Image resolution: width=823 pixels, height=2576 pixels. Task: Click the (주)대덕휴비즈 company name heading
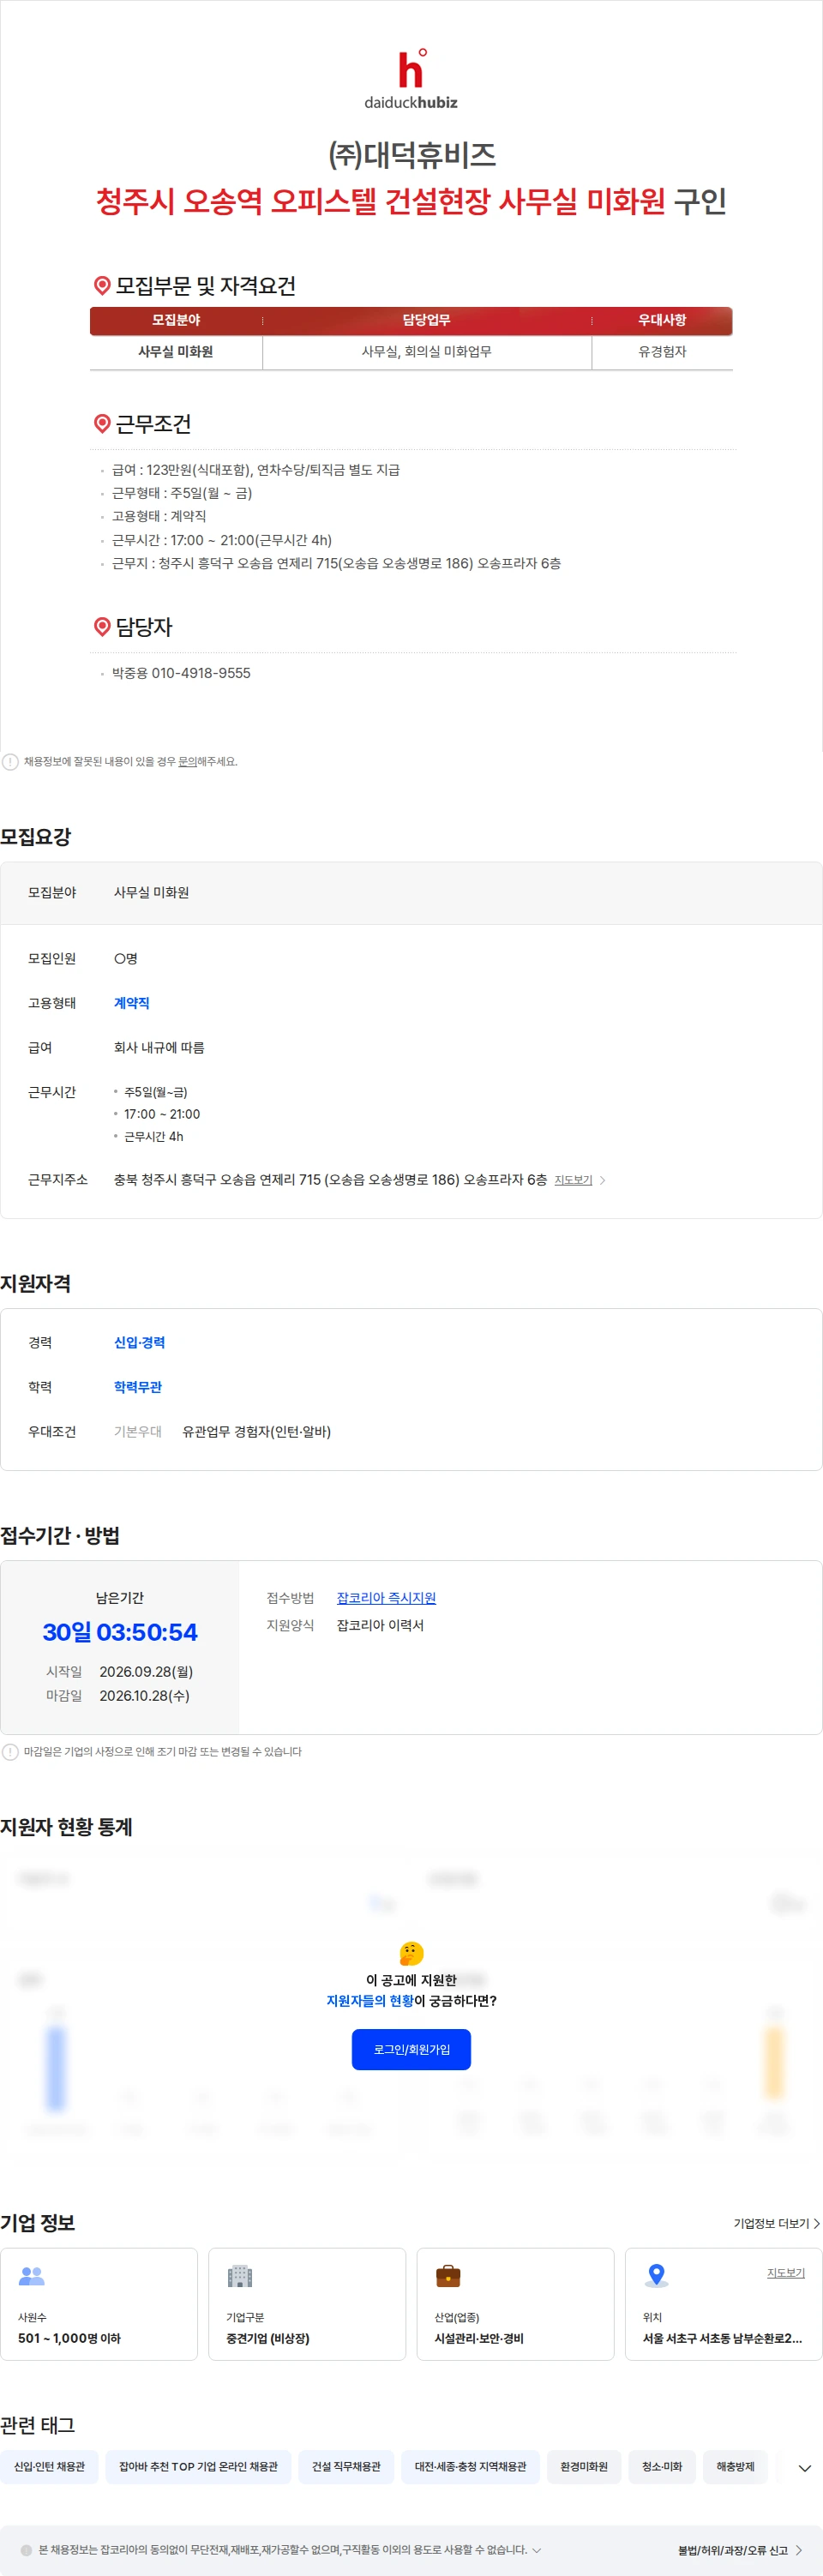(412, 154)
